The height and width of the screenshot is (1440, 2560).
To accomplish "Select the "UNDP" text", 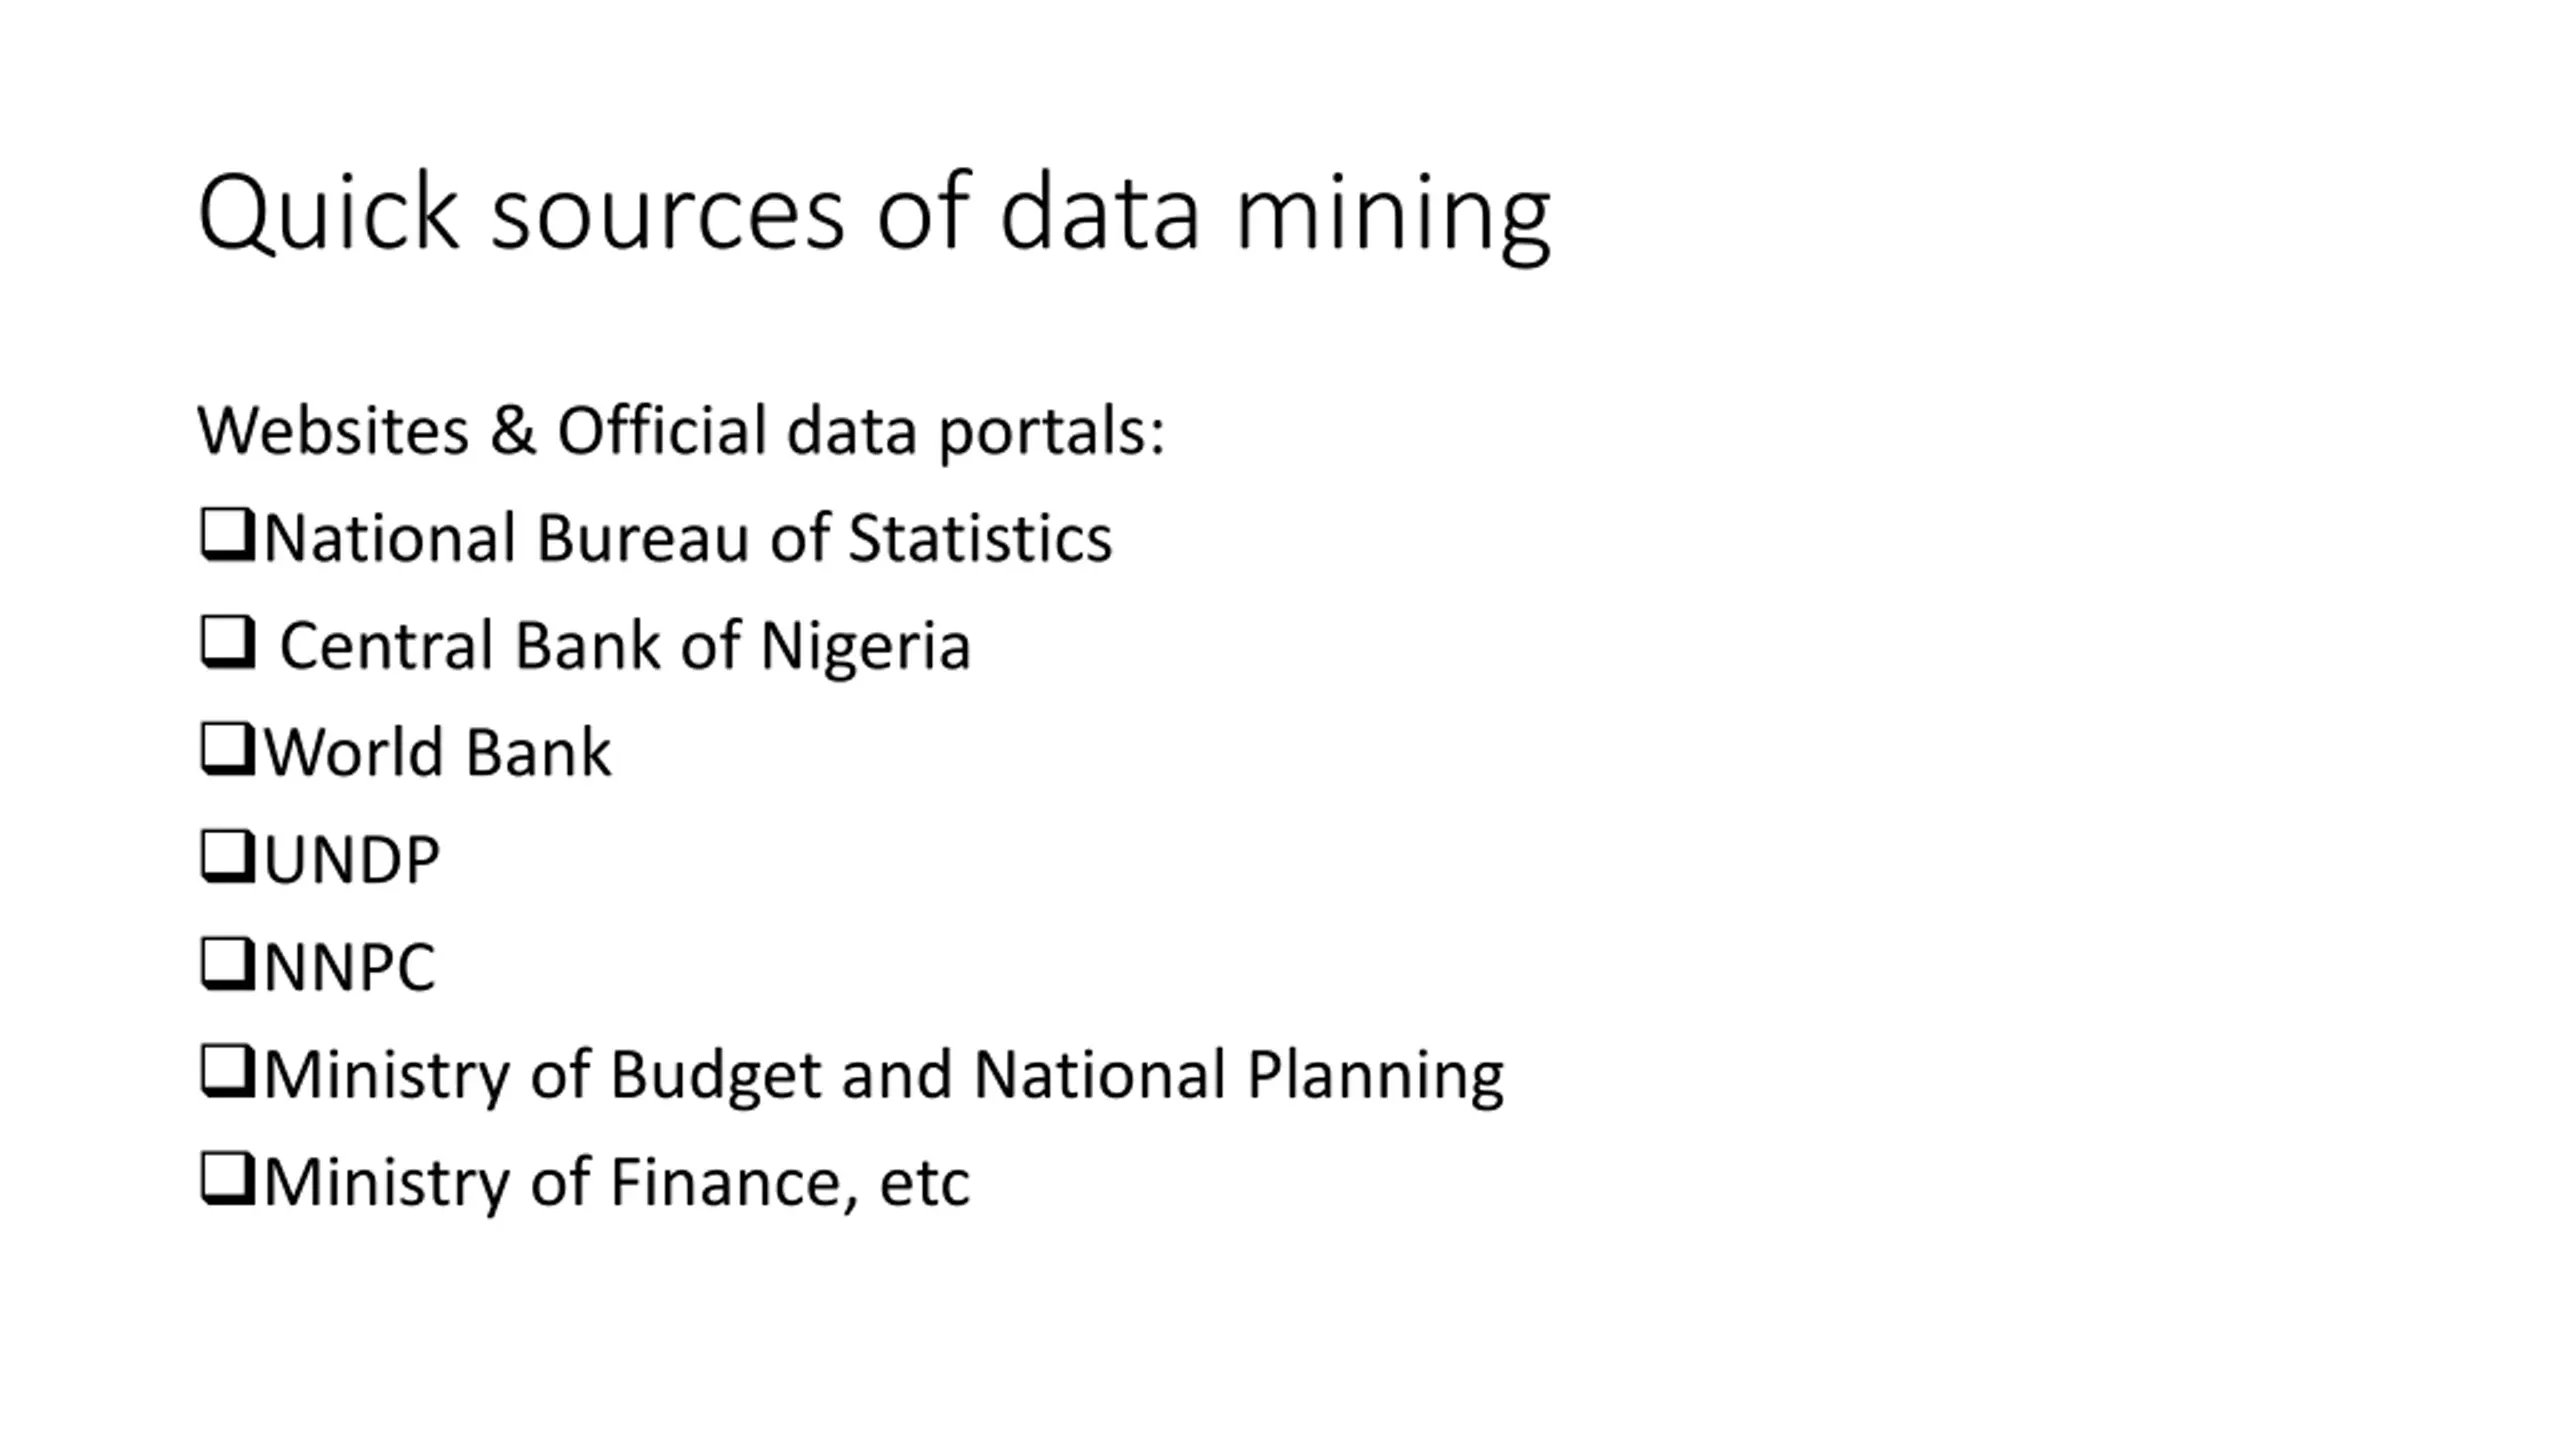I will click(351, 859).
